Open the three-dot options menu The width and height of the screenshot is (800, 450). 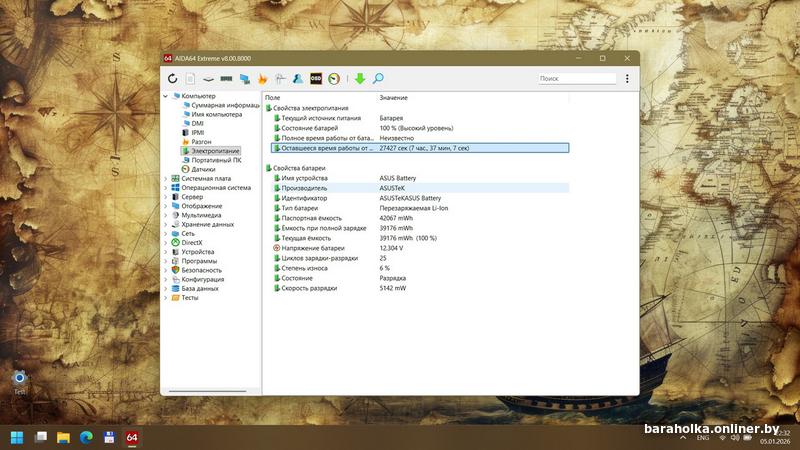[627, 78]
